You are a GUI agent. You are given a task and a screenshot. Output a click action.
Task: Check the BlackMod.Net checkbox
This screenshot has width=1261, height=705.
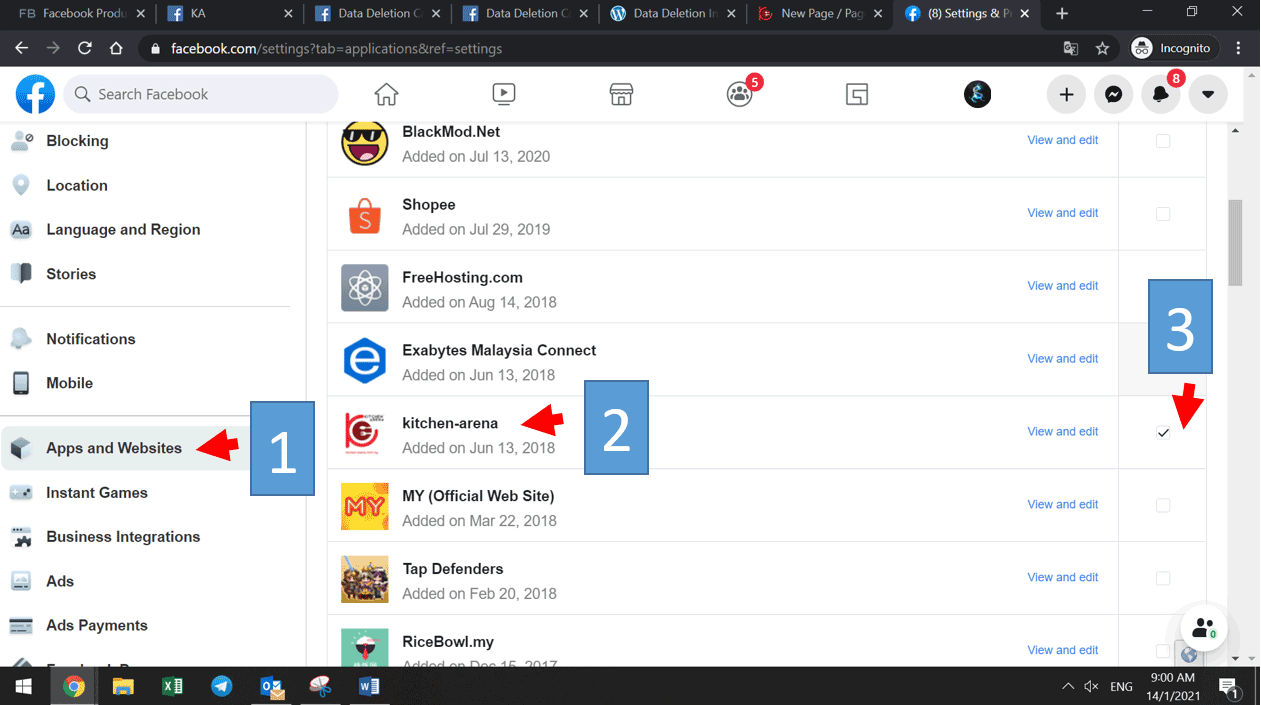pyautogui.click(x=1163, y=141)
